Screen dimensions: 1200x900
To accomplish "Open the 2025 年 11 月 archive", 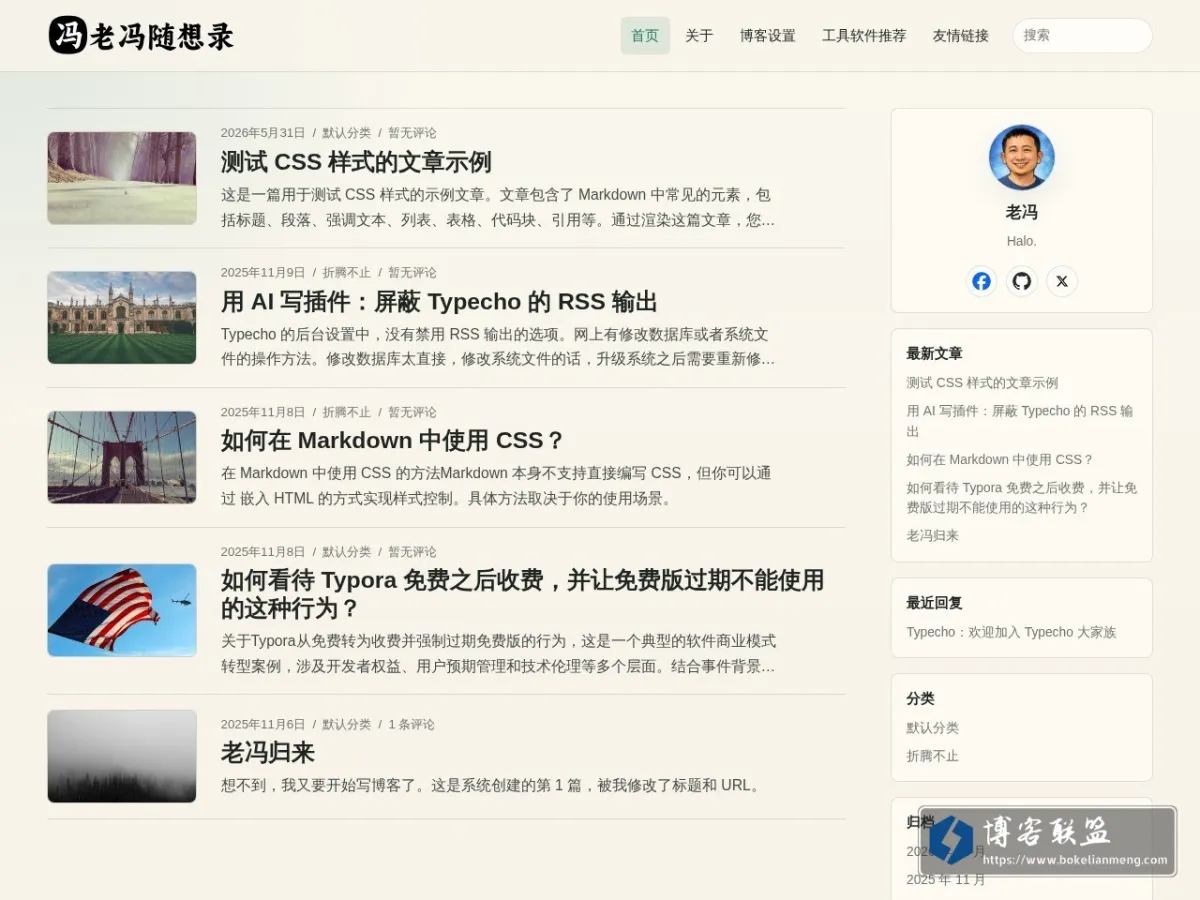I will pos(945,880).
